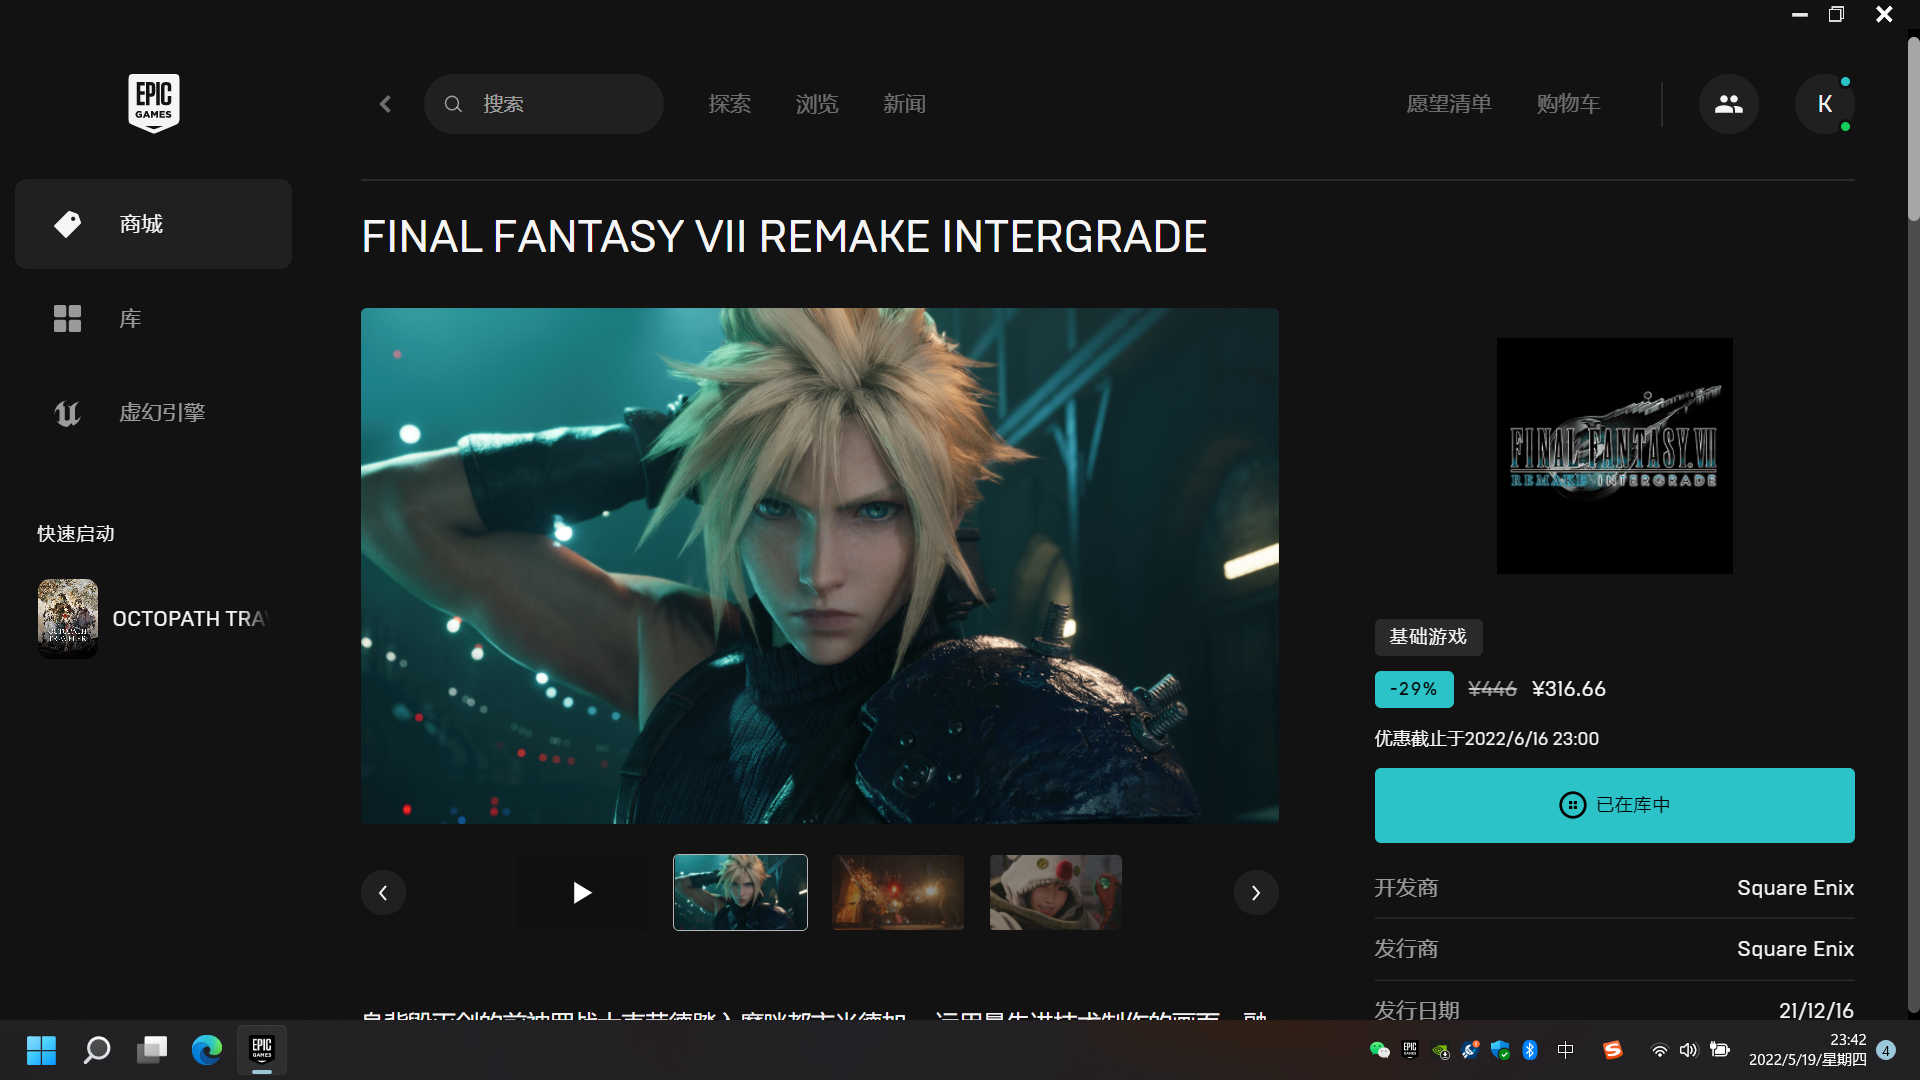Open the 浏览 browse tab
The image size is (1920, 1080).
point(817,104)
